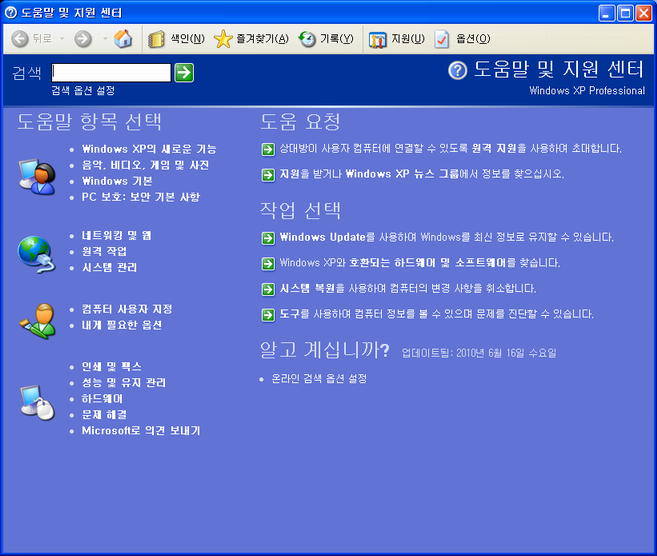Open 호환되는 하드웨어 및 소프트웨어 link
Viewport: 657px width, 556px height.
[x=420, y=263]
